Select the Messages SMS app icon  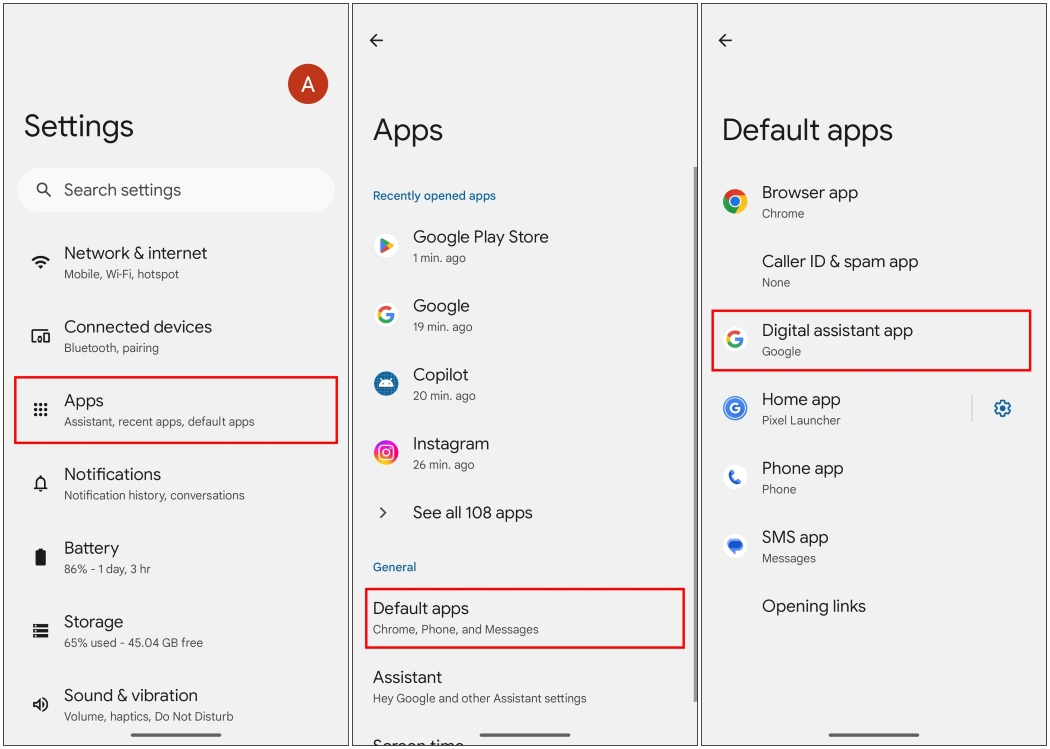pyautogui.click(x=733, y=545)
